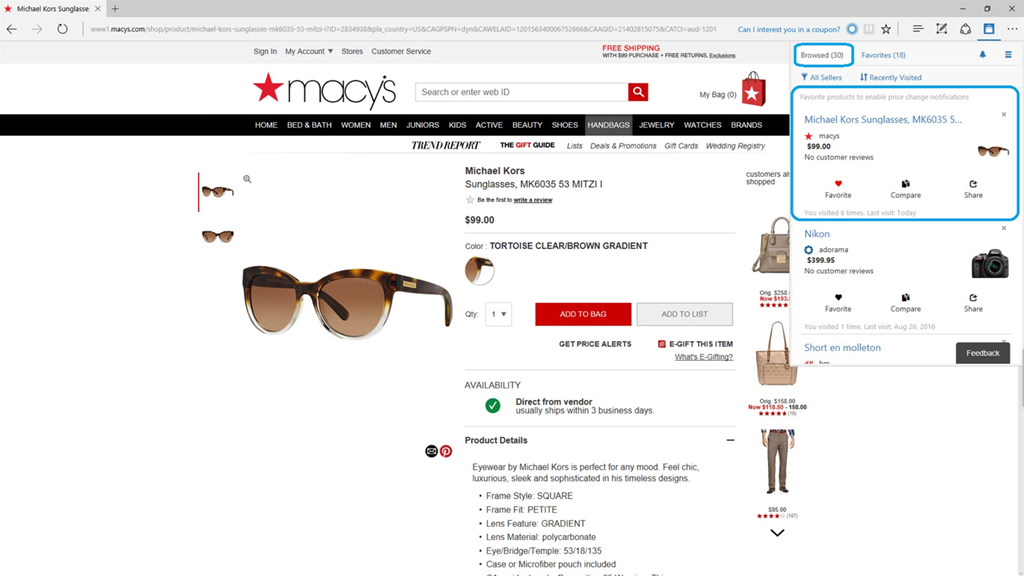This screenshot has width=1024, height=576.
Task: Toggle Favorite heart on Michael Kors Sunglasses
Action: [838, 184]
